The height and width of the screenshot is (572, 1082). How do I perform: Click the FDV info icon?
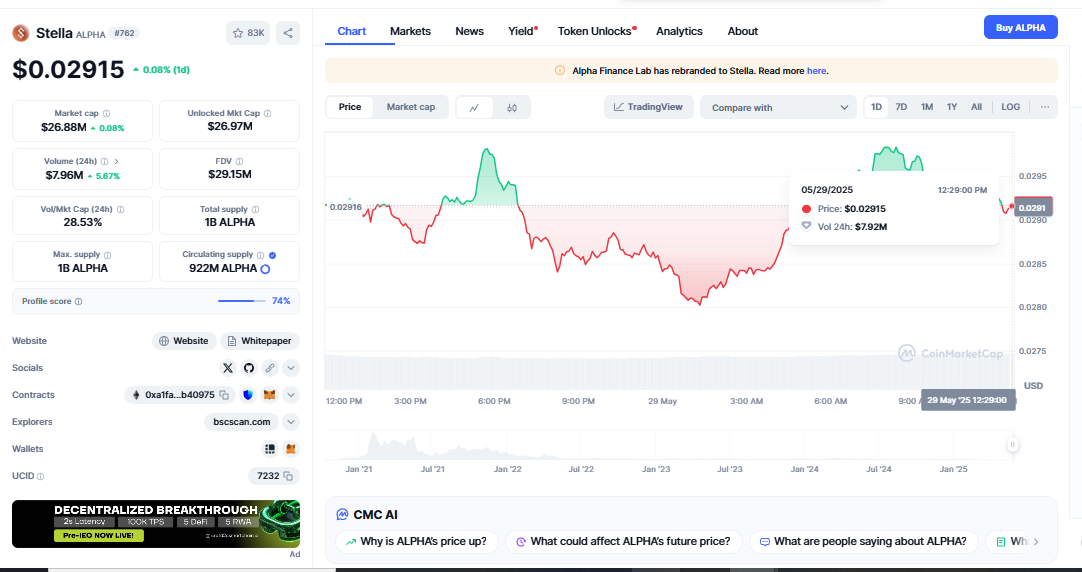point(240,161)
